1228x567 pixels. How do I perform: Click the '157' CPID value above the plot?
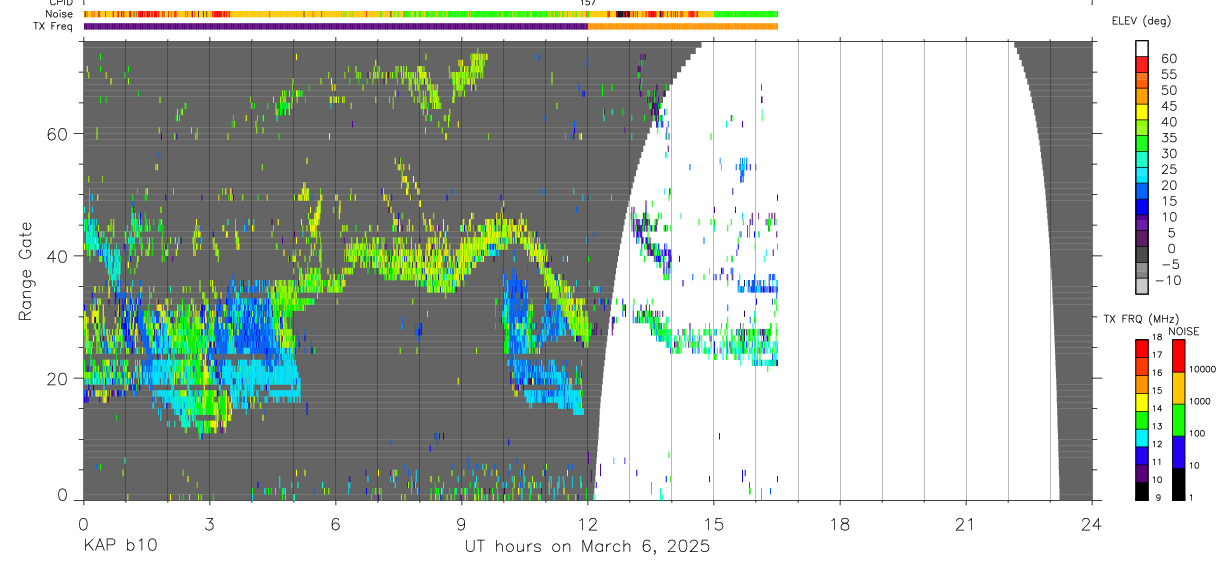point(588,3)
